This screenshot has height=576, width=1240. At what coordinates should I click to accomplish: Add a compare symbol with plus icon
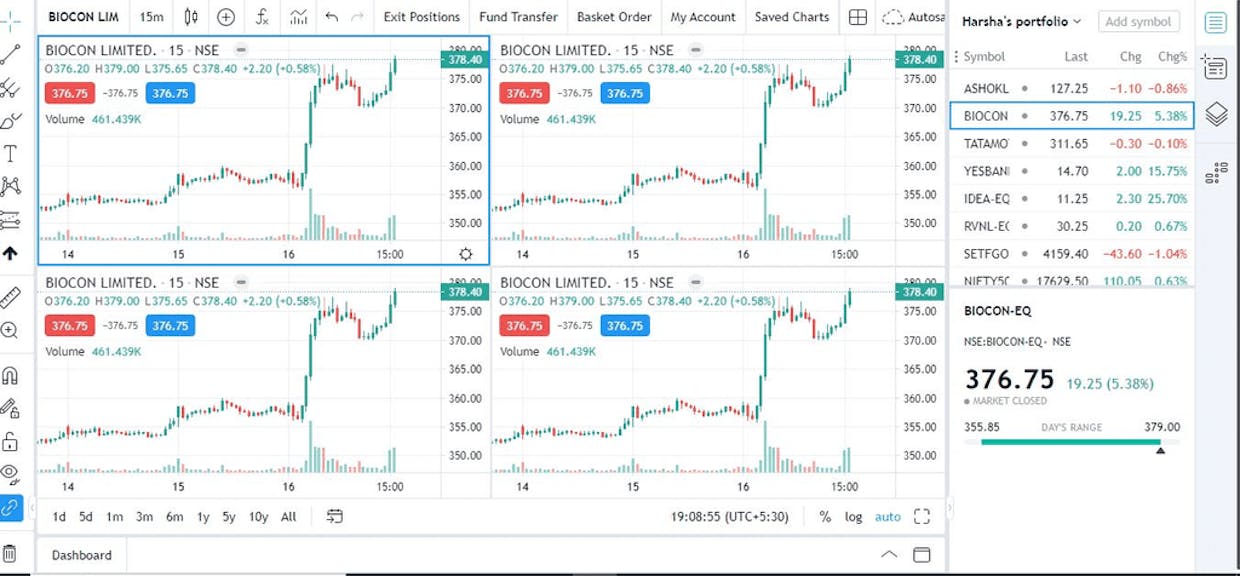(x=226, y=17)
